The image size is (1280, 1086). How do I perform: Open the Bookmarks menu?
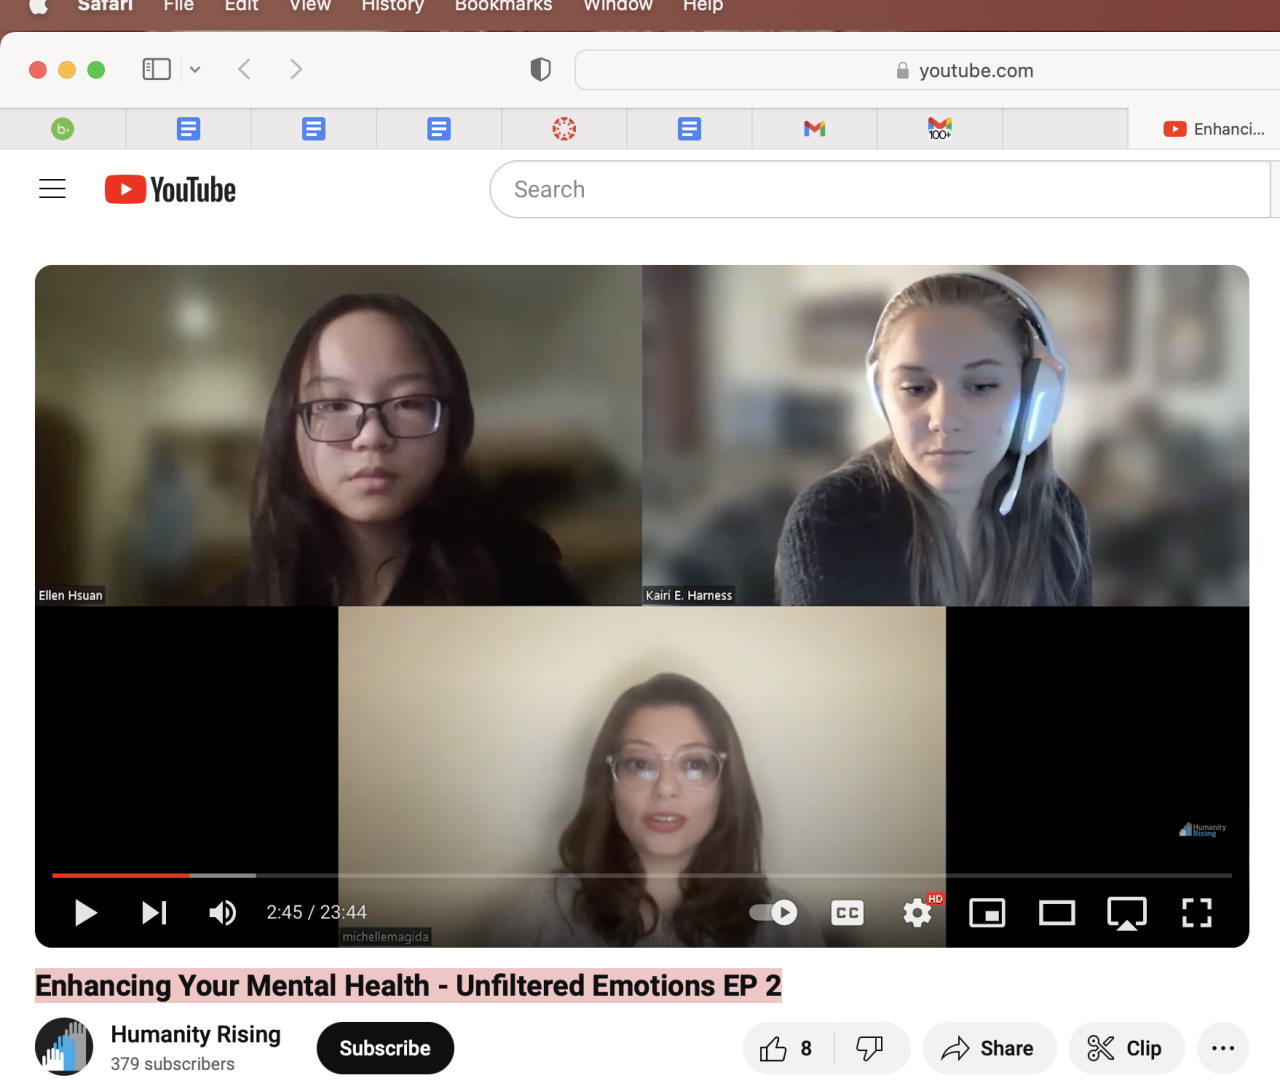pyautogui.click(x=503, y=5)
